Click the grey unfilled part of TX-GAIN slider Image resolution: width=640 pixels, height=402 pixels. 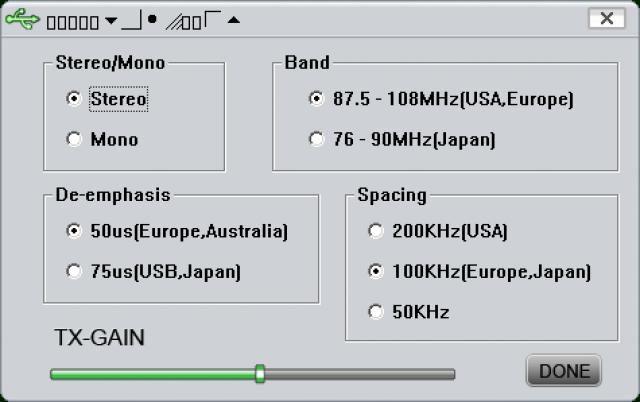[x=360, y=374]
